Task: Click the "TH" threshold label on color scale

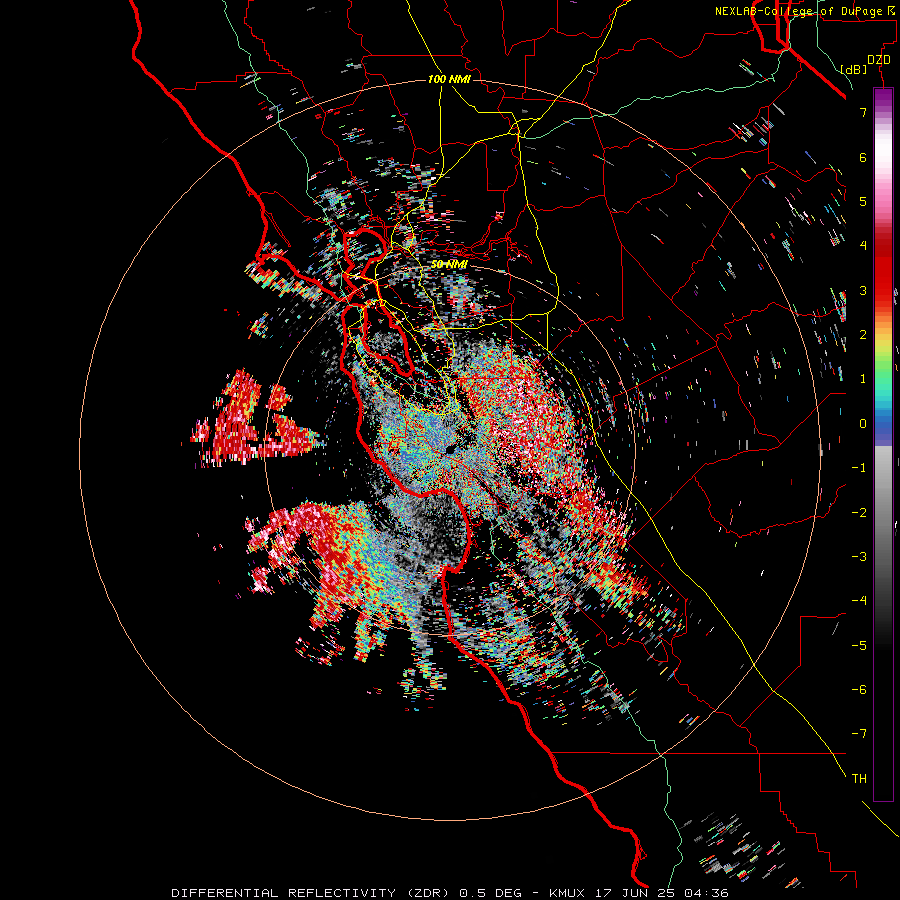Action: (859, 779)
